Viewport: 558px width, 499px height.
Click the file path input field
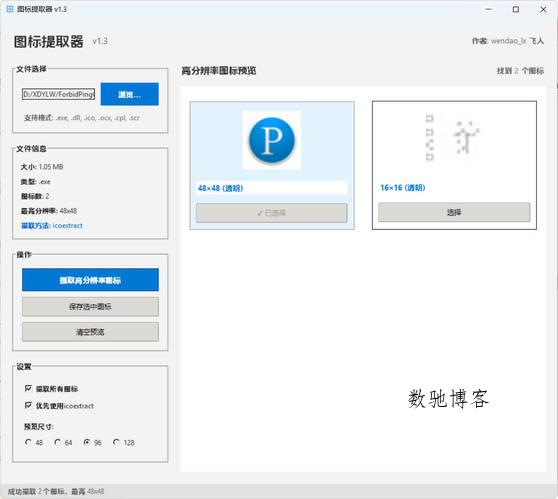point(58,94)
